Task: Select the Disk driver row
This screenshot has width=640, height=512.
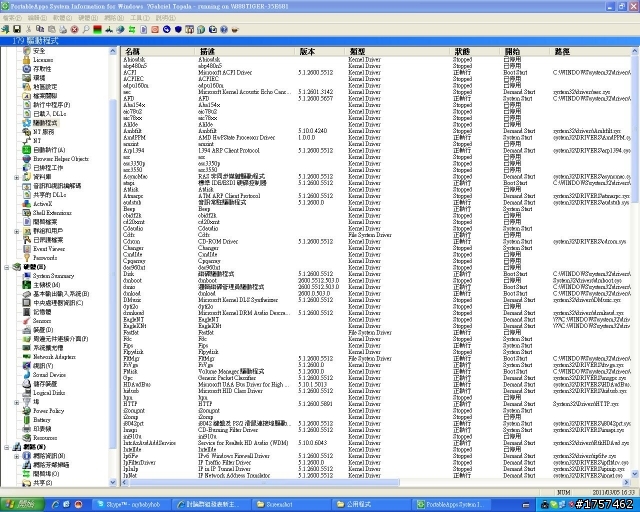Action: 376,274
